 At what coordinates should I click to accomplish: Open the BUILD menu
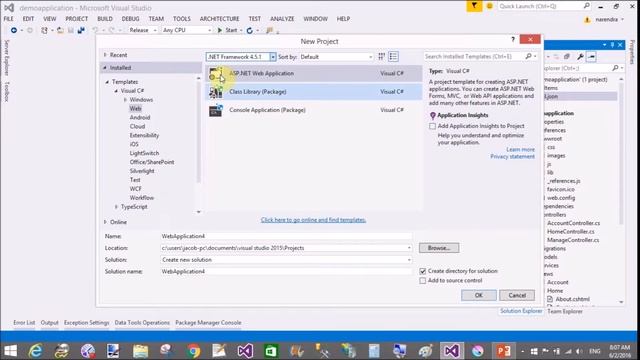point(105,19)
